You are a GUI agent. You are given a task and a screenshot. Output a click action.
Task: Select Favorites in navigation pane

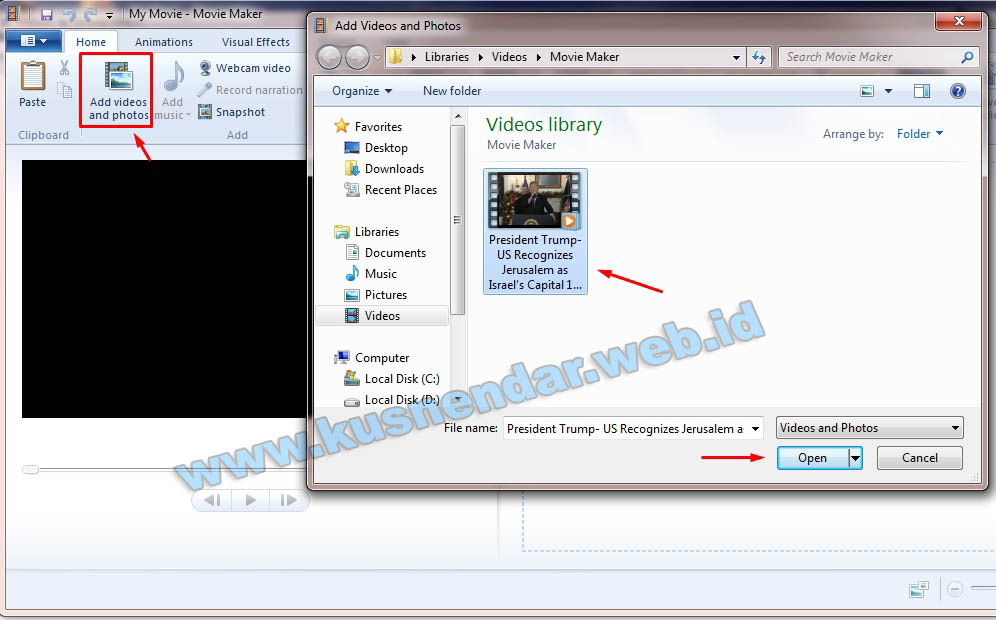click(x=368, y=126)
